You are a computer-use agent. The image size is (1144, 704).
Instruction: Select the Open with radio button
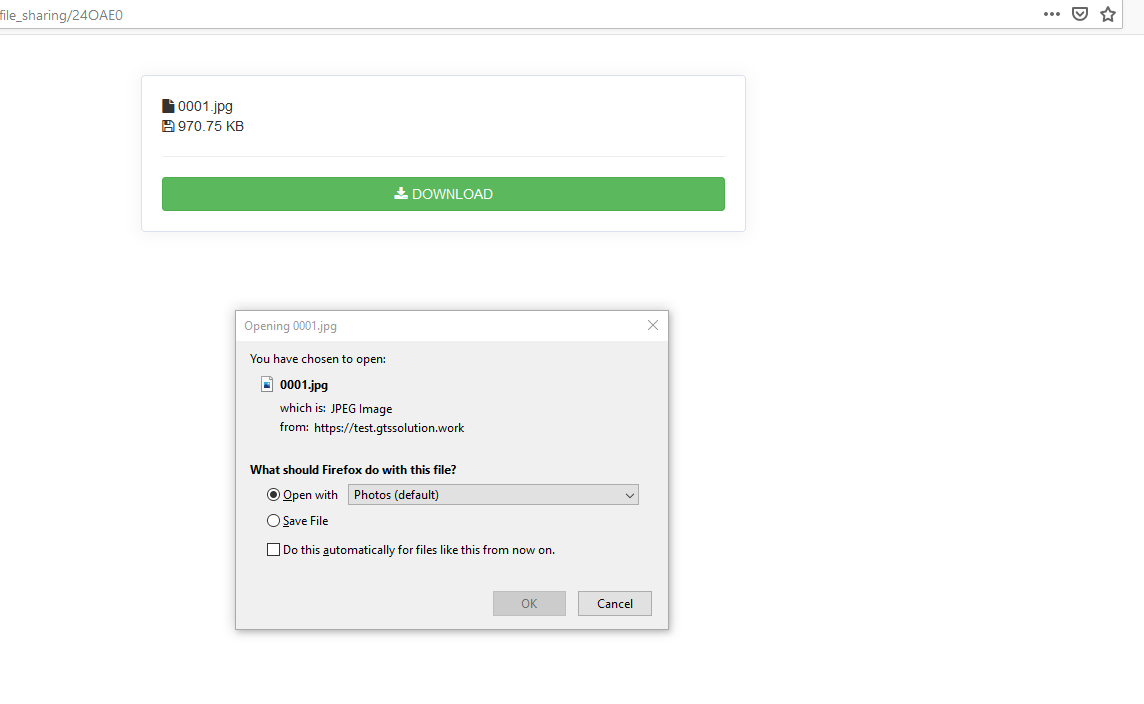click(x=273, y=494)
